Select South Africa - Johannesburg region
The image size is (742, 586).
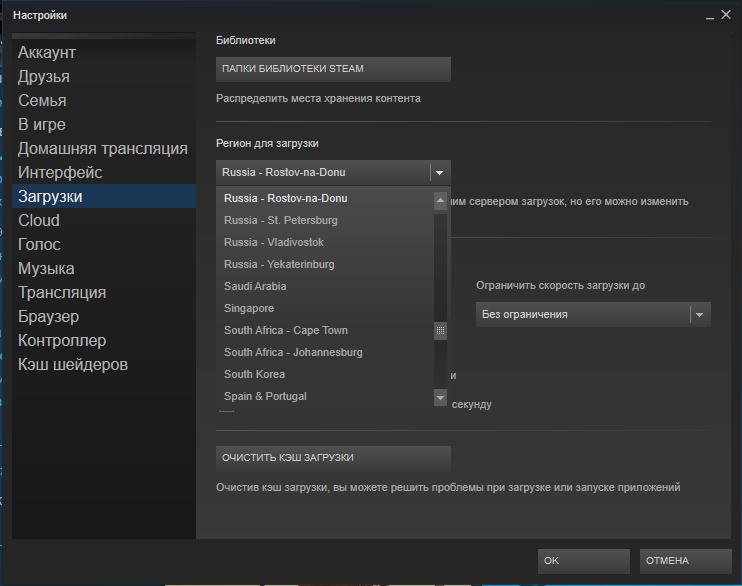click(325, 353)
